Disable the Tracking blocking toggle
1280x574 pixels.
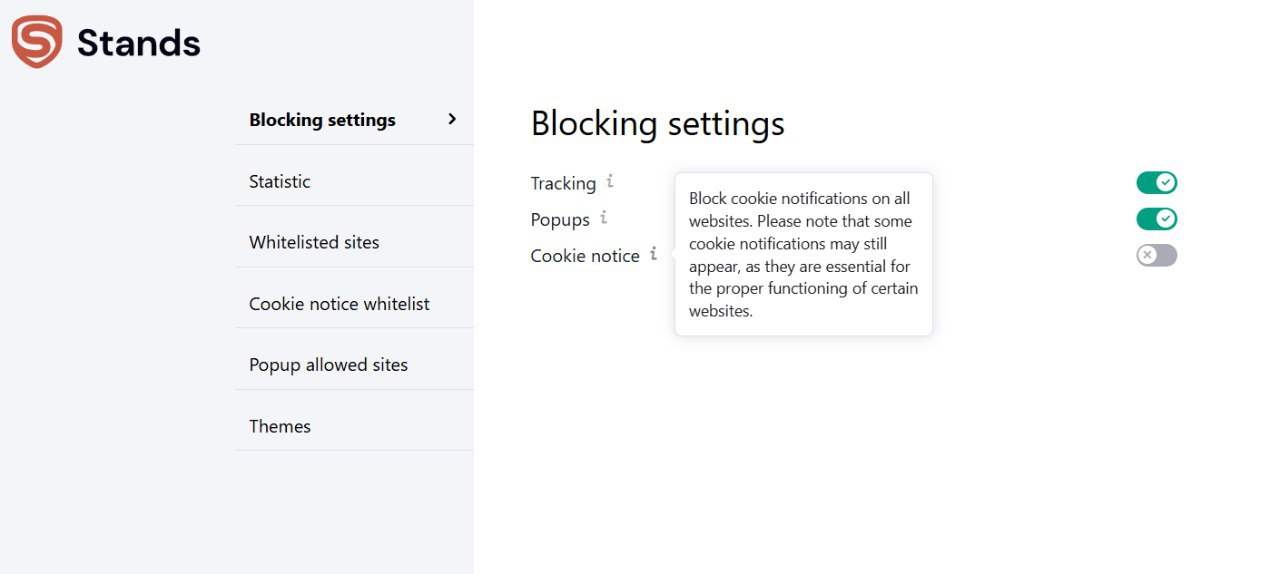(x=1156, y=183)
